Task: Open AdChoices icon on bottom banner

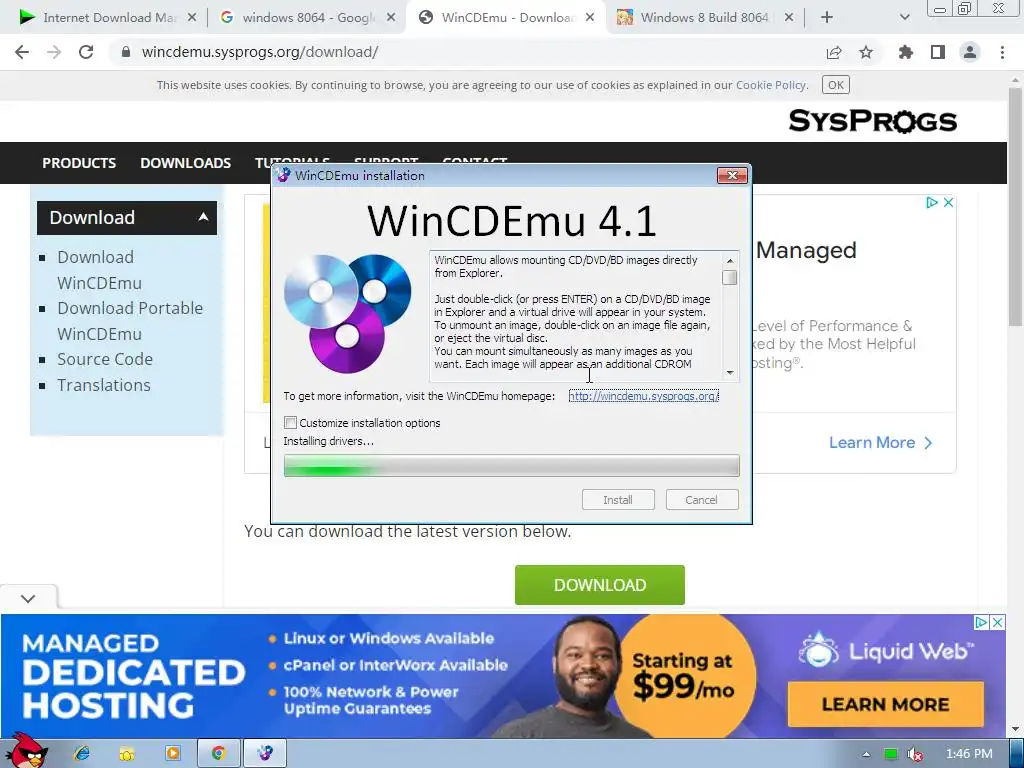Action: pos(981,622)
